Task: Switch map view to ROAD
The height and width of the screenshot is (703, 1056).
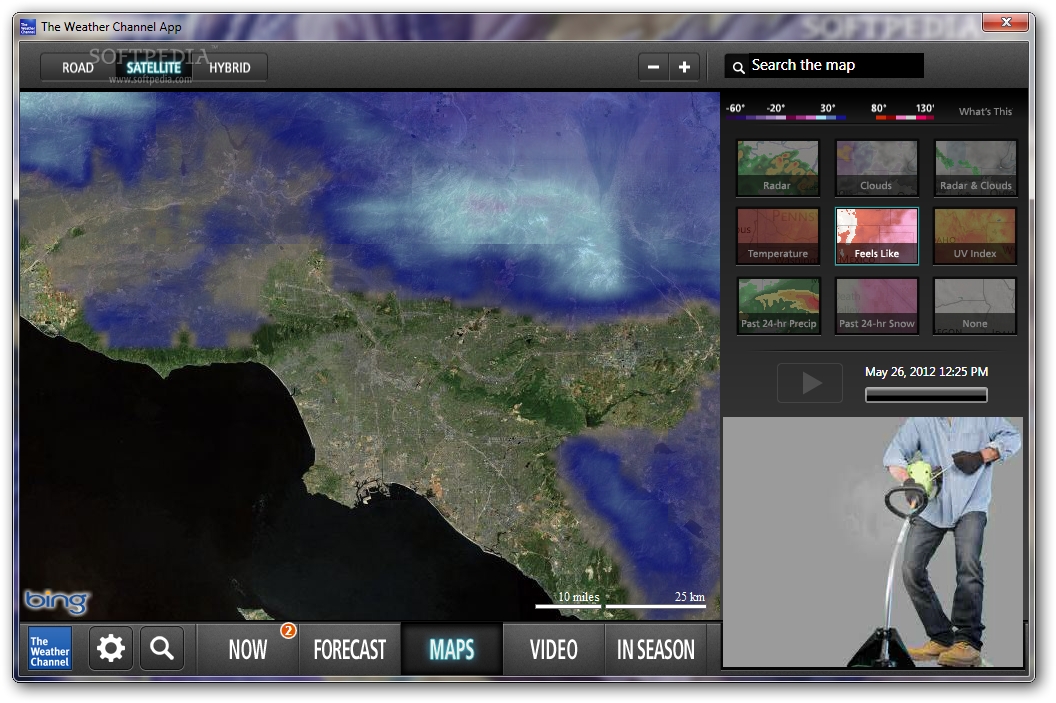Action: [x=77, y=67]
